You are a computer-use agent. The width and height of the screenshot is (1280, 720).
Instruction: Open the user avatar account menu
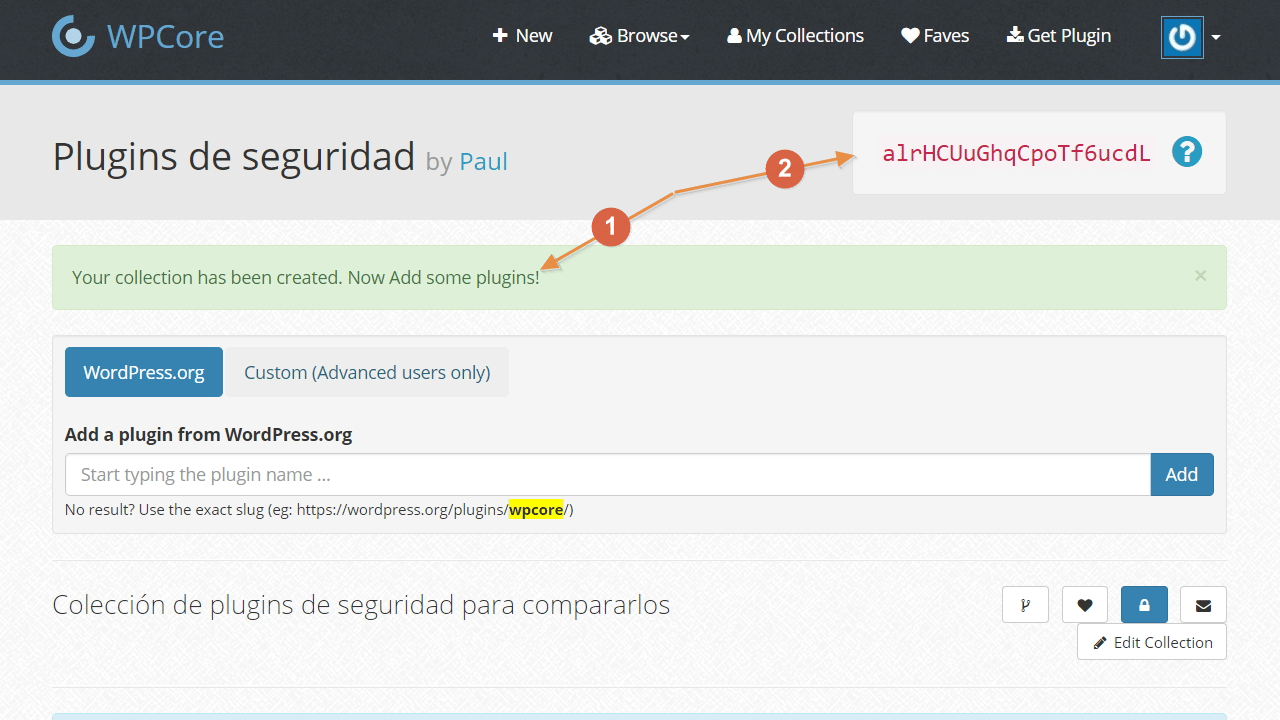click(1190, 37)
